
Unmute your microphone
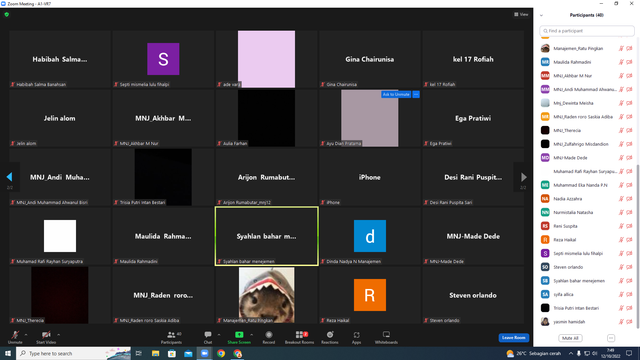15,337
